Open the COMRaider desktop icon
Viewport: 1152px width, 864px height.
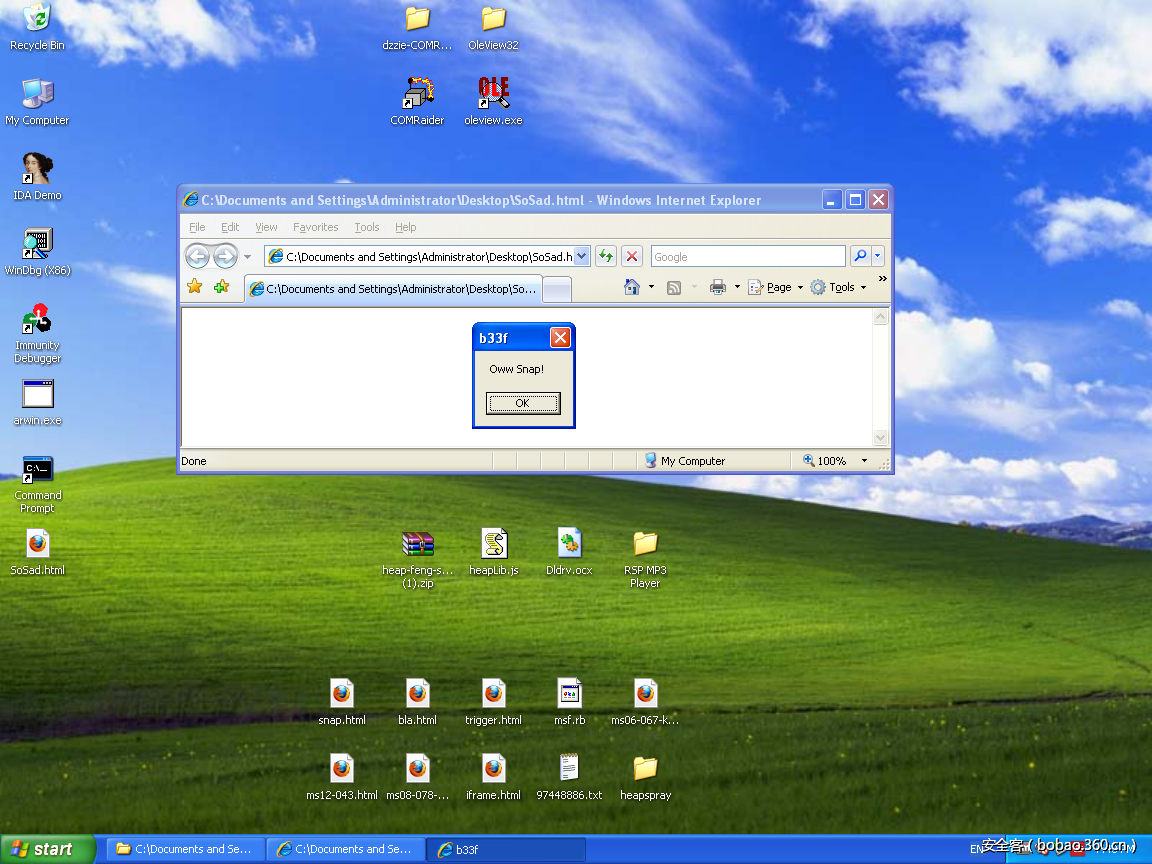416,95
